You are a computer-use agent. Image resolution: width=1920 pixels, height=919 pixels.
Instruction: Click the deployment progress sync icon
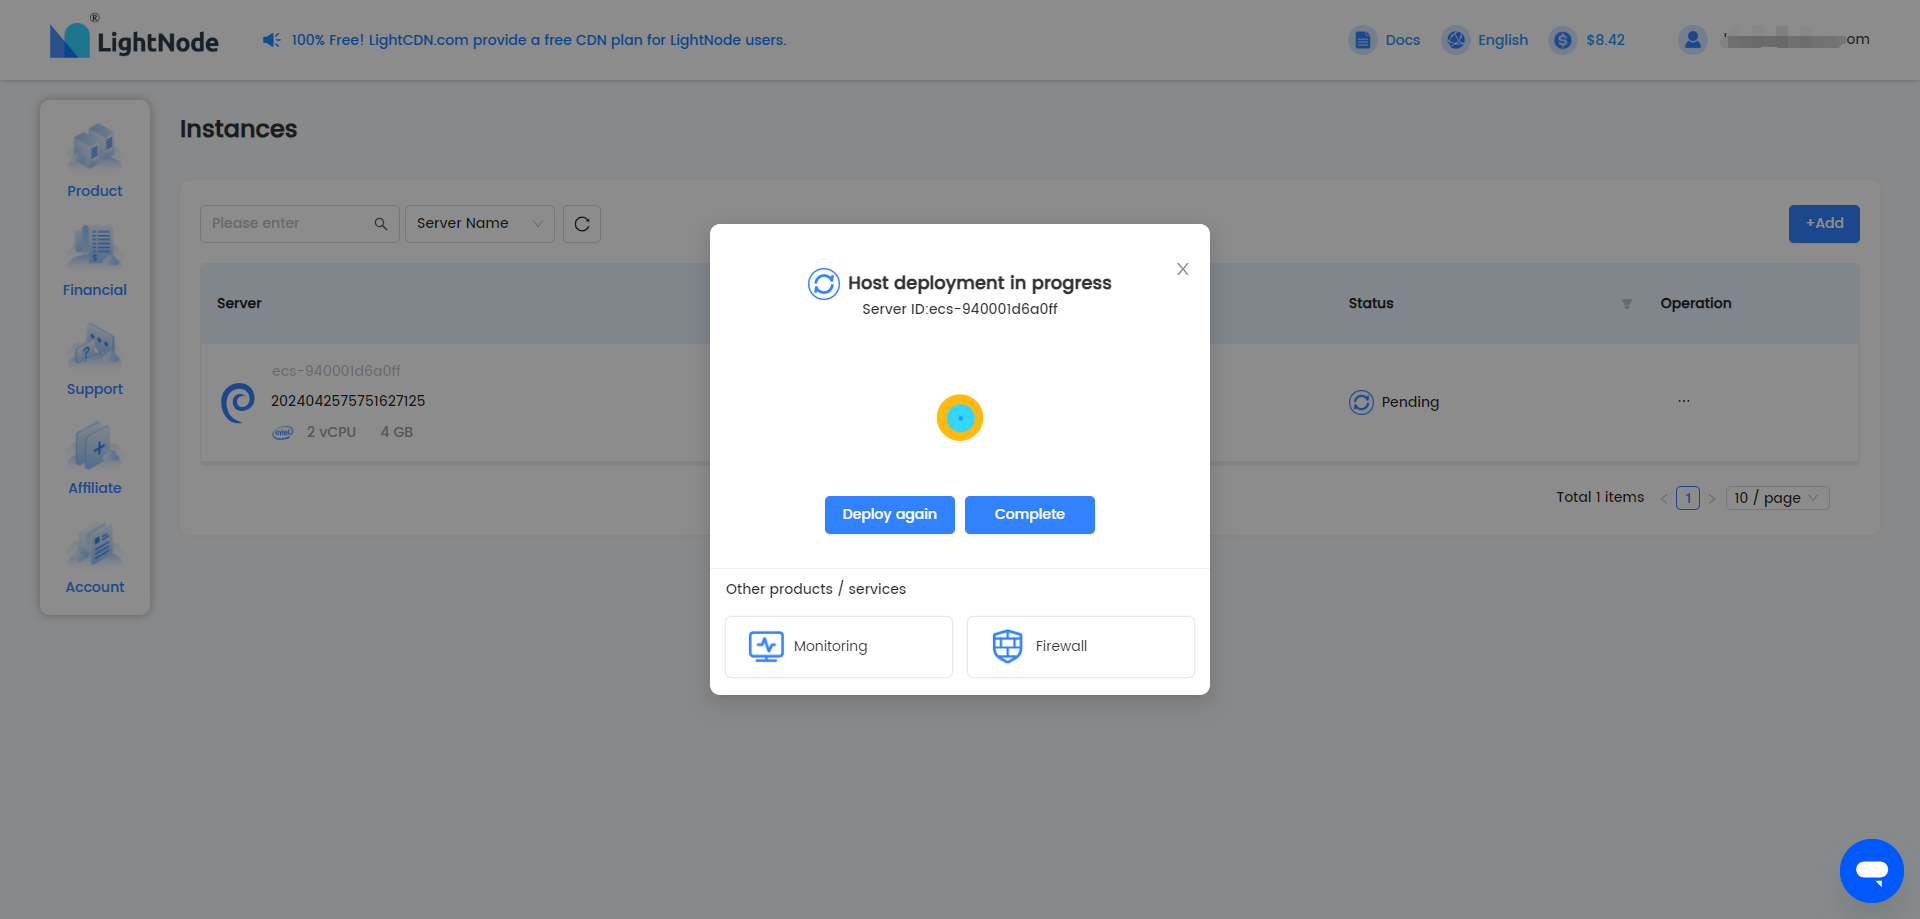[824, 284]
